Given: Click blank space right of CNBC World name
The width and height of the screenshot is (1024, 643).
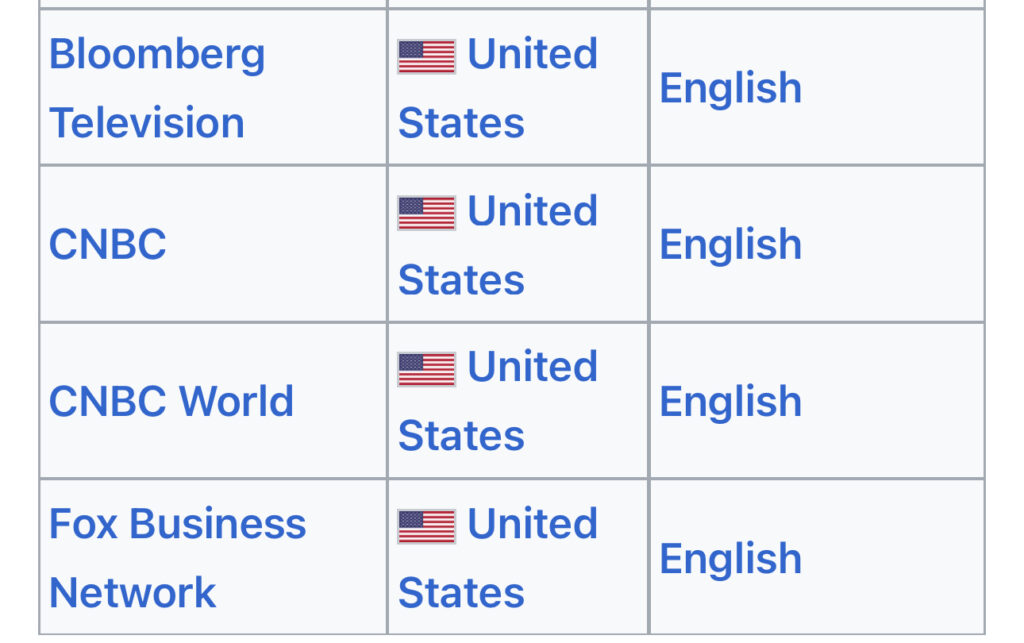Looking at the screenshot, I should click(x=340, y=402).
